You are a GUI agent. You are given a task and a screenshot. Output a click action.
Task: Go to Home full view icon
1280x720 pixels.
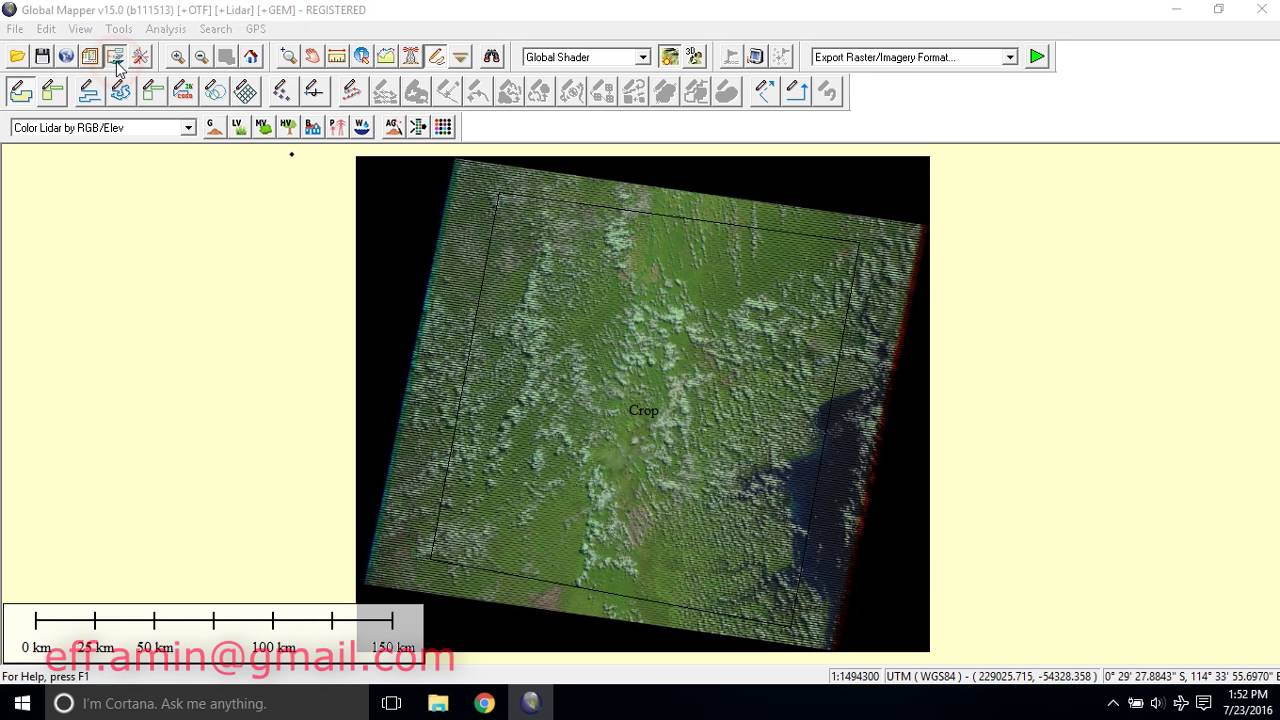point(251,57)
